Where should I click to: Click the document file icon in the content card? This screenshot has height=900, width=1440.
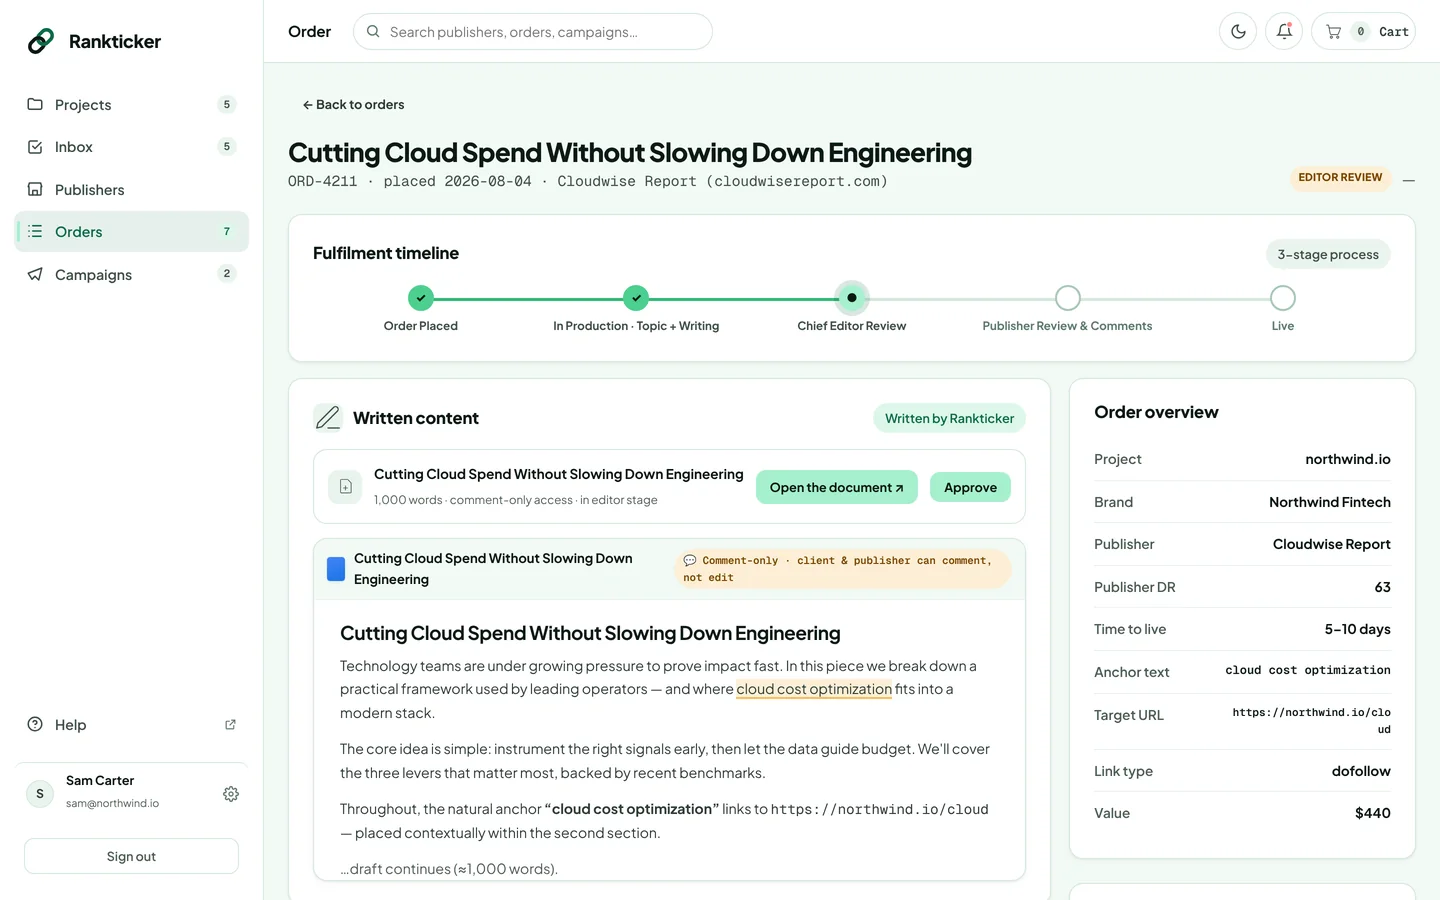(345, 487)
